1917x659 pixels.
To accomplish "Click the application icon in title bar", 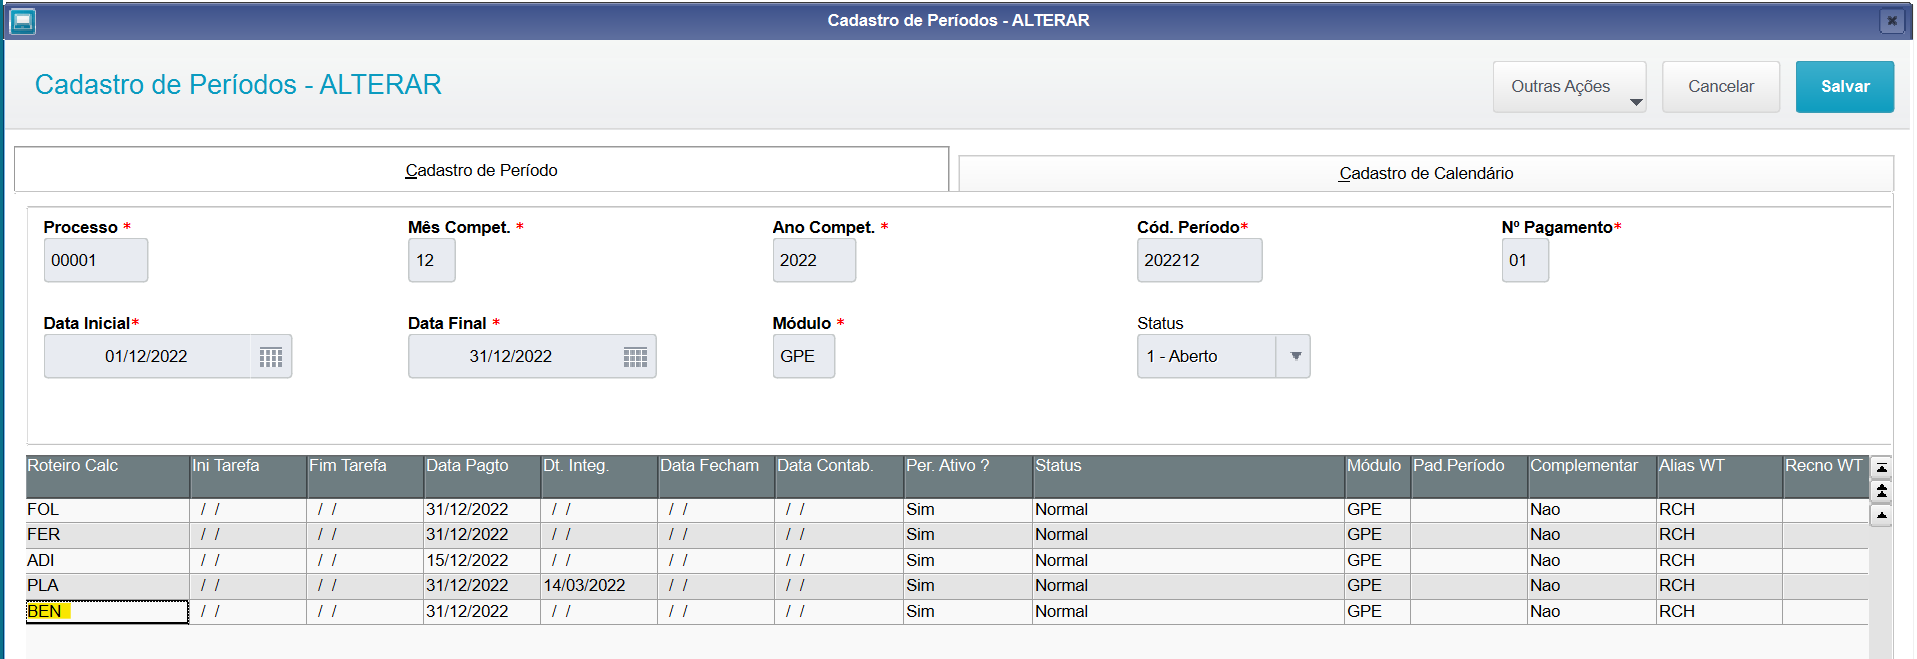I will point(22,21).
